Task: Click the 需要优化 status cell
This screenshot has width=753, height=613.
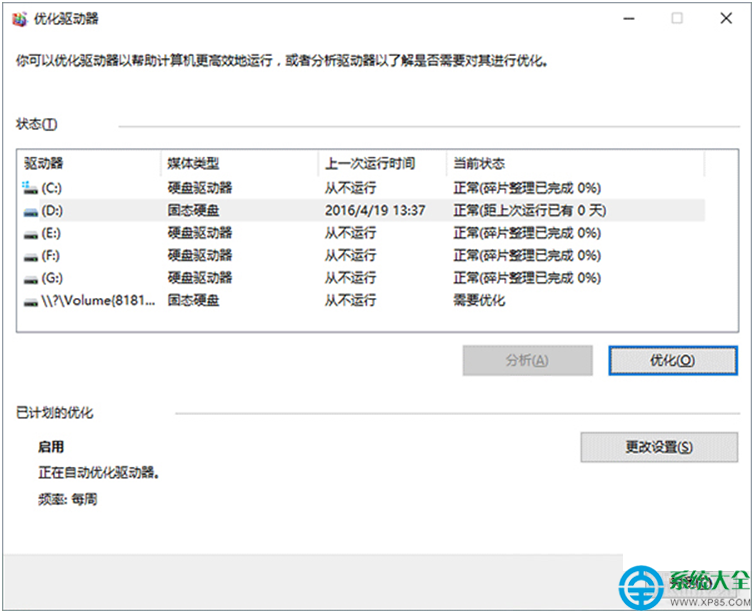Action: [x=479, y=301]
